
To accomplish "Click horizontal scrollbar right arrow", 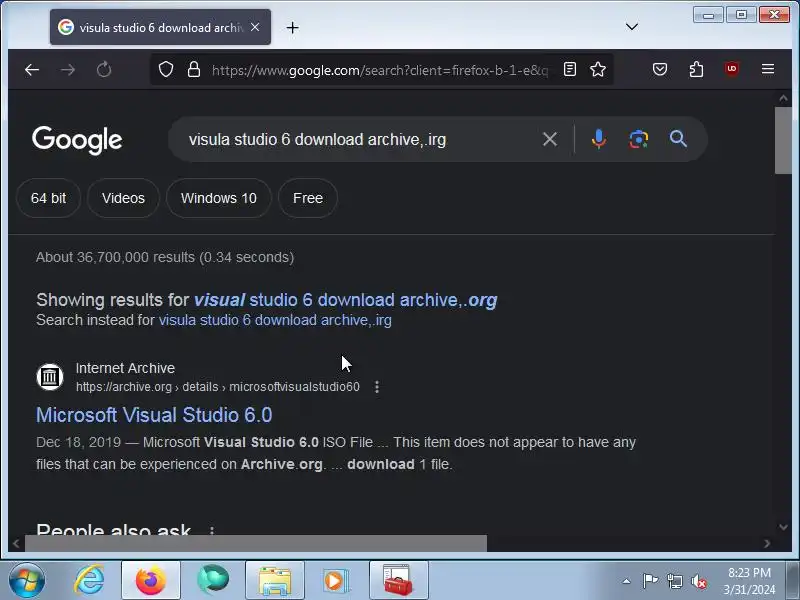I will 767,544.
